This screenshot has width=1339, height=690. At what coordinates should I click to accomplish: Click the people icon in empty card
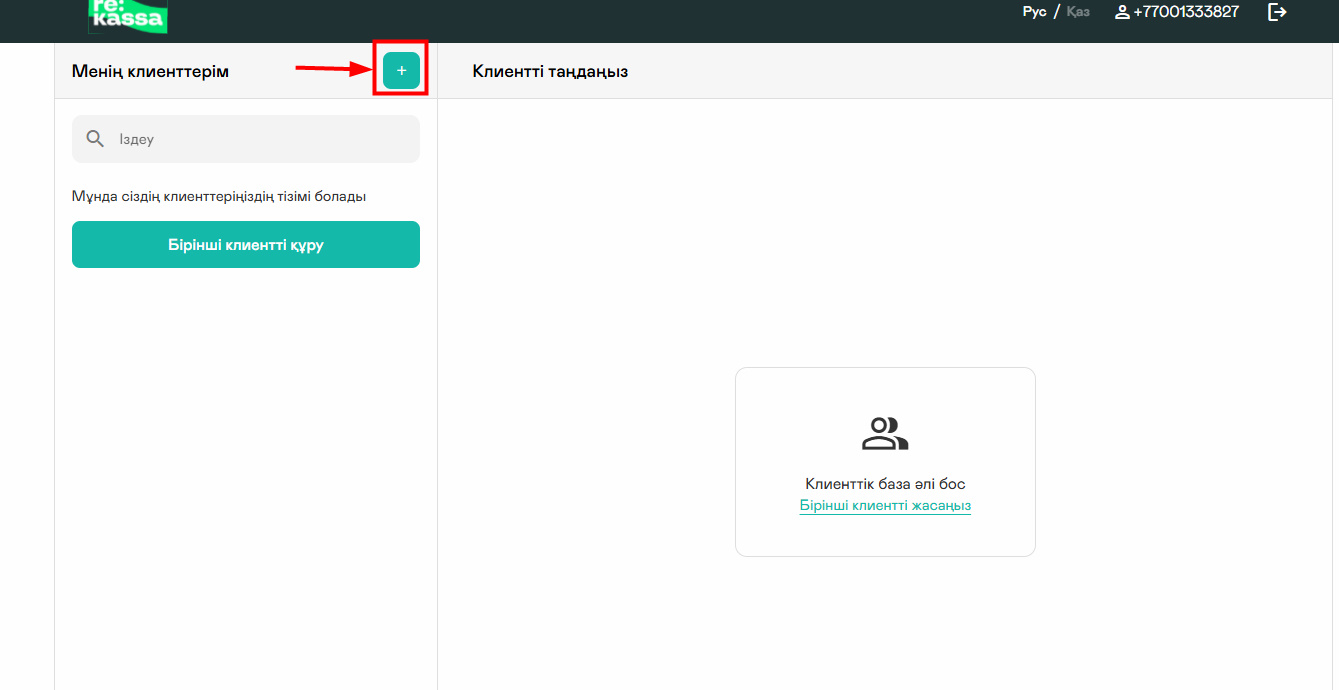[885, 433]
